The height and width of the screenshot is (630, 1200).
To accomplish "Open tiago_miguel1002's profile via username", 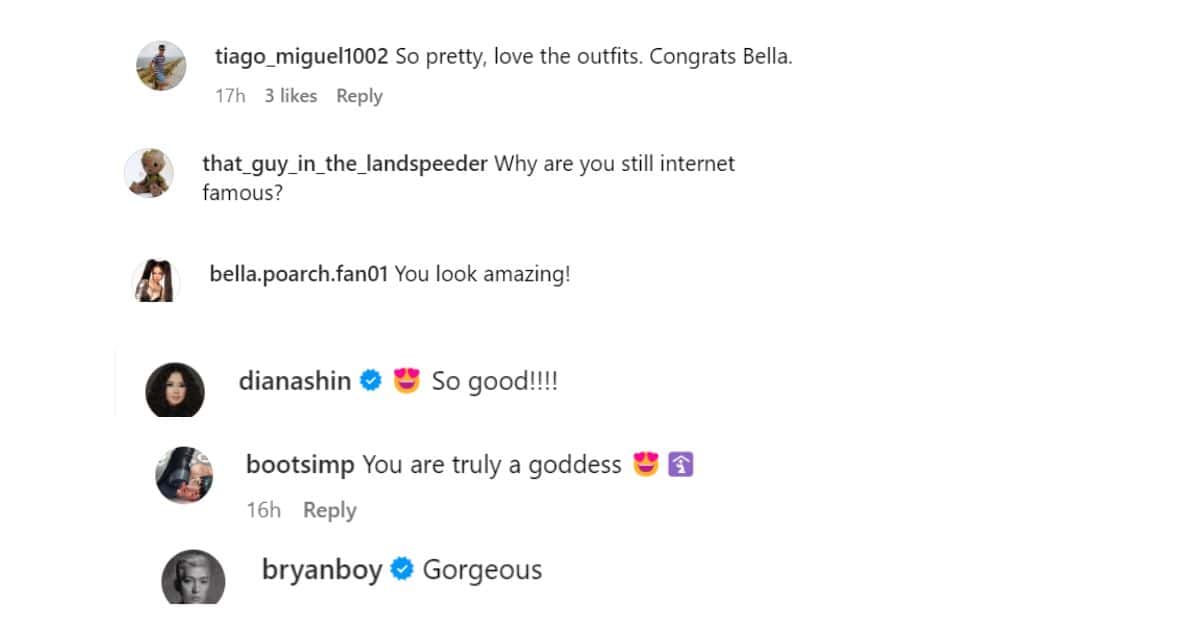I will [x=300, y=56].
